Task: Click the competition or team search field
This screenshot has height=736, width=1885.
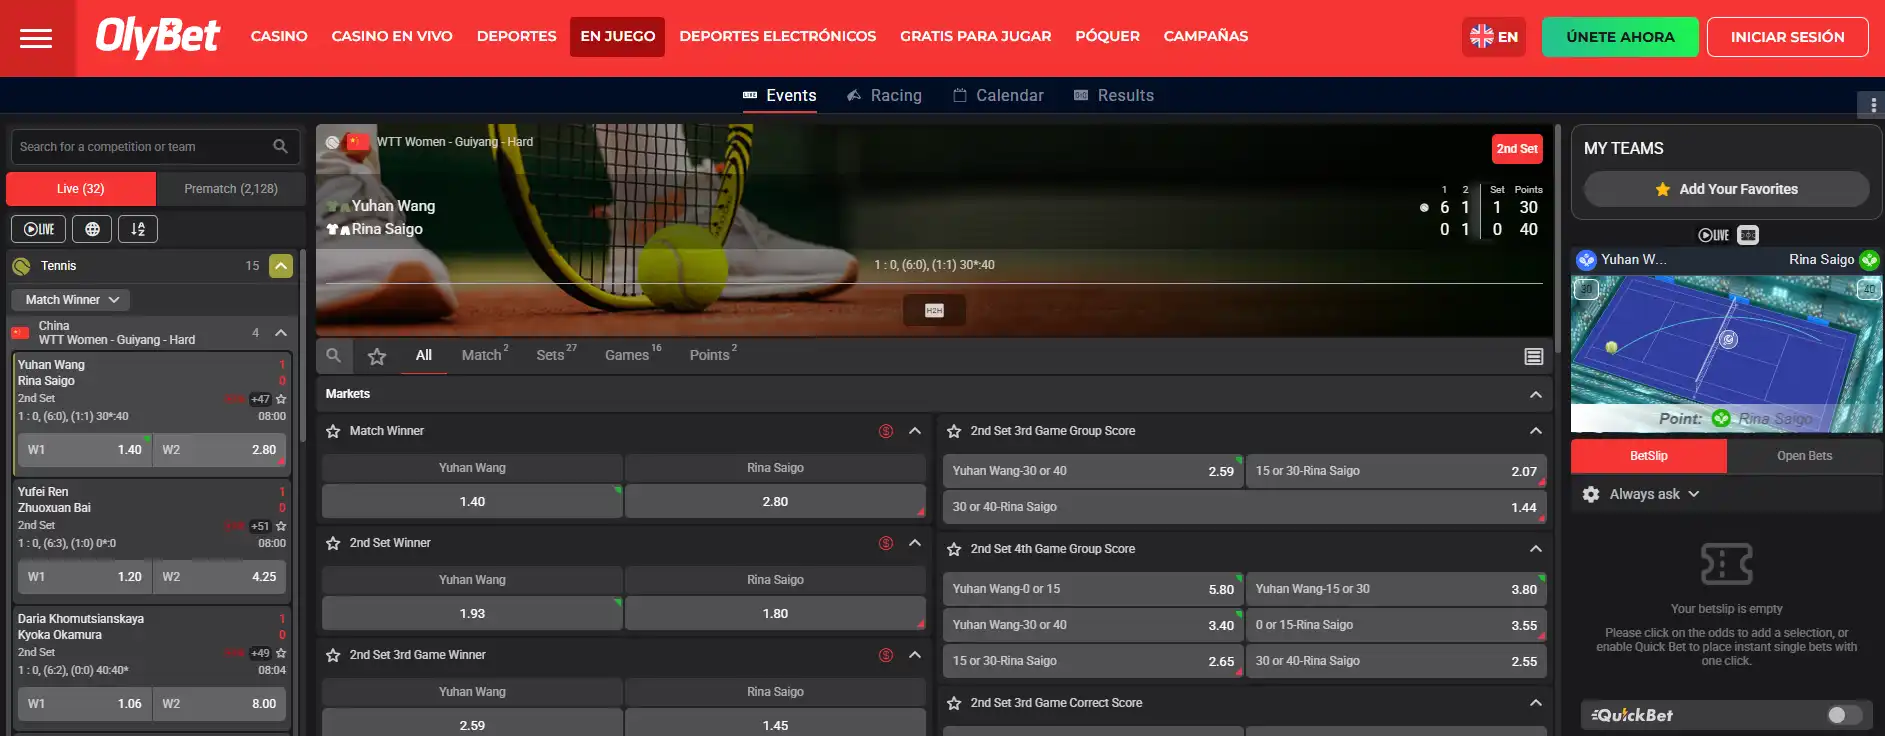Action: click(155, 147)
